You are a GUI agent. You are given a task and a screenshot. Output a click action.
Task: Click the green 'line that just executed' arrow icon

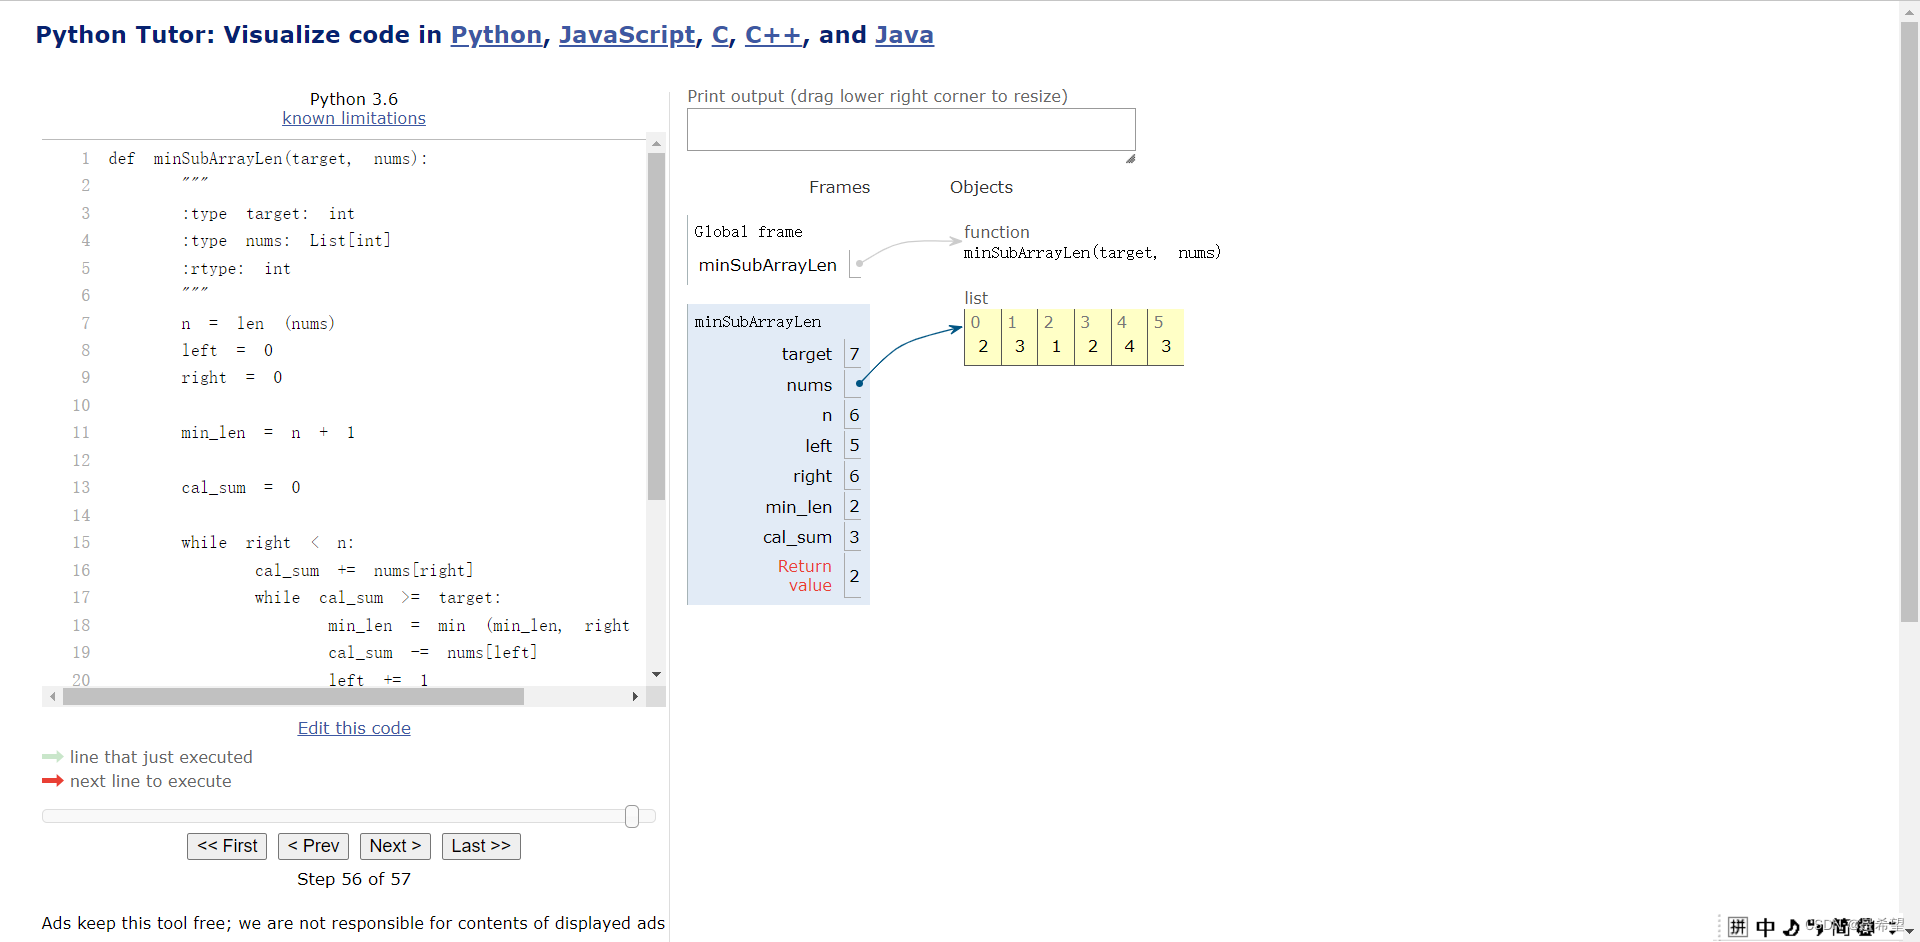53,757
